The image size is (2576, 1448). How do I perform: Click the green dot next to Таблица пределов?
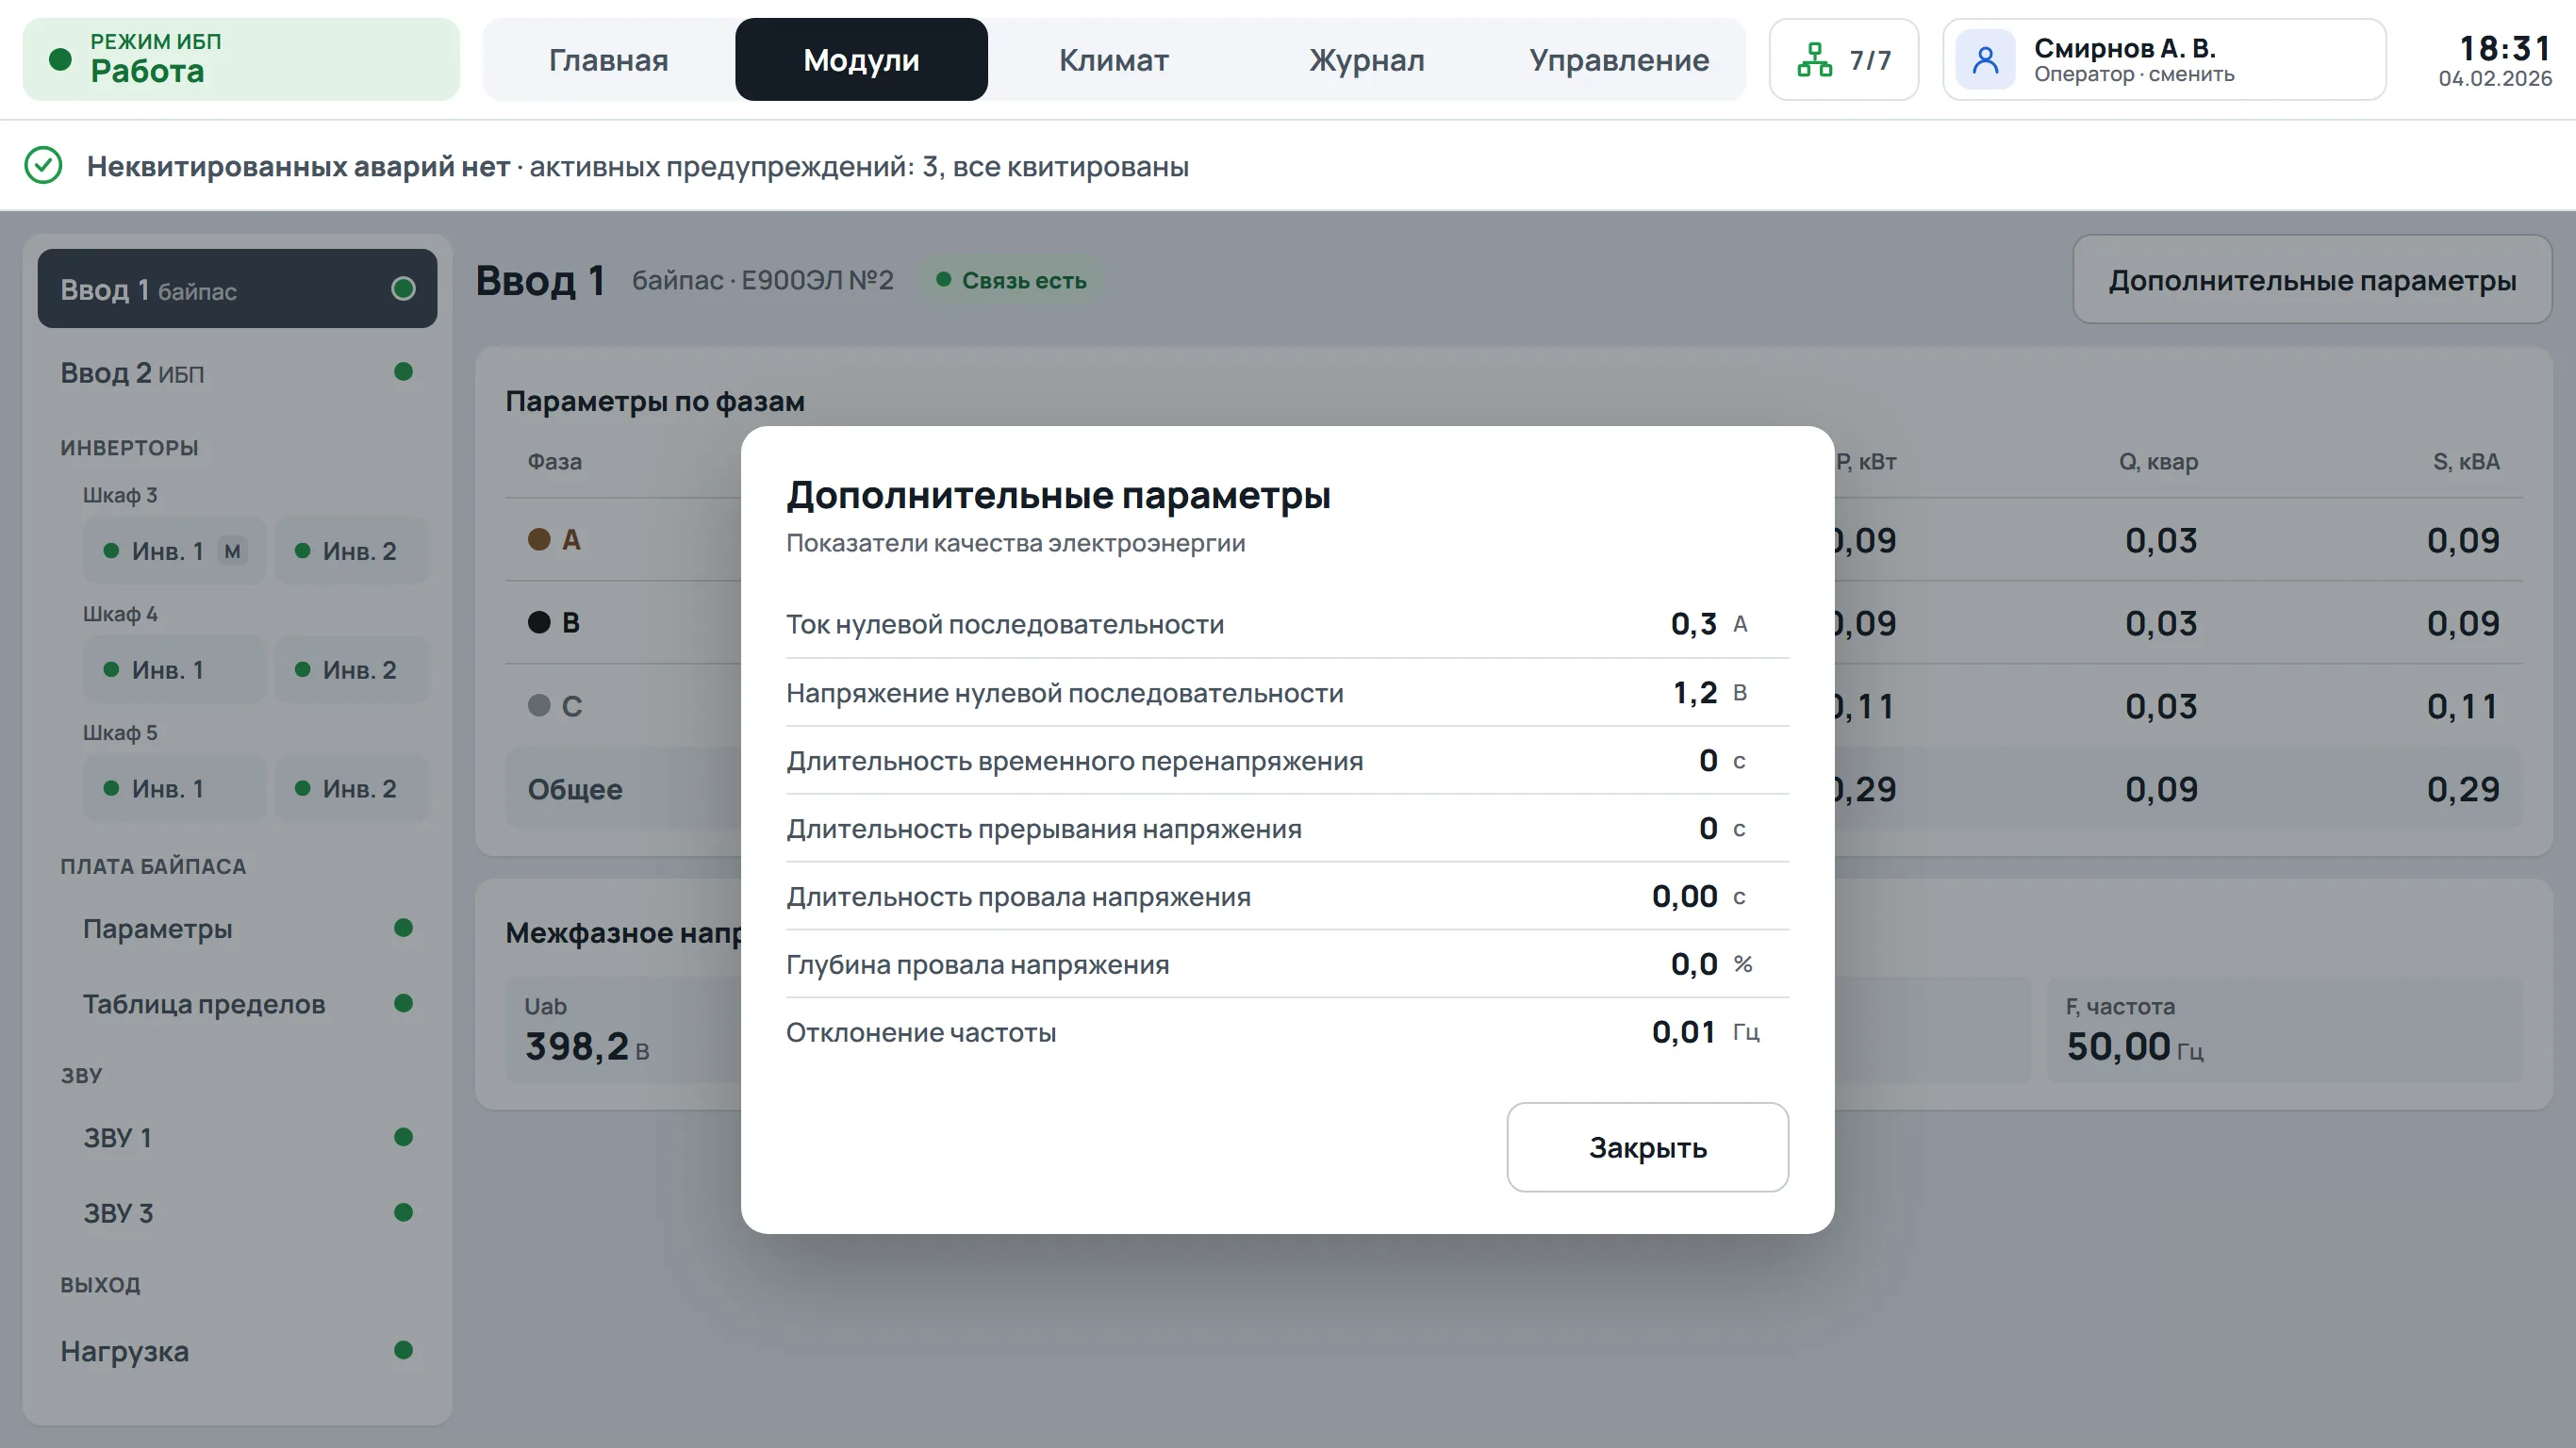click(x=403, y=1003)
